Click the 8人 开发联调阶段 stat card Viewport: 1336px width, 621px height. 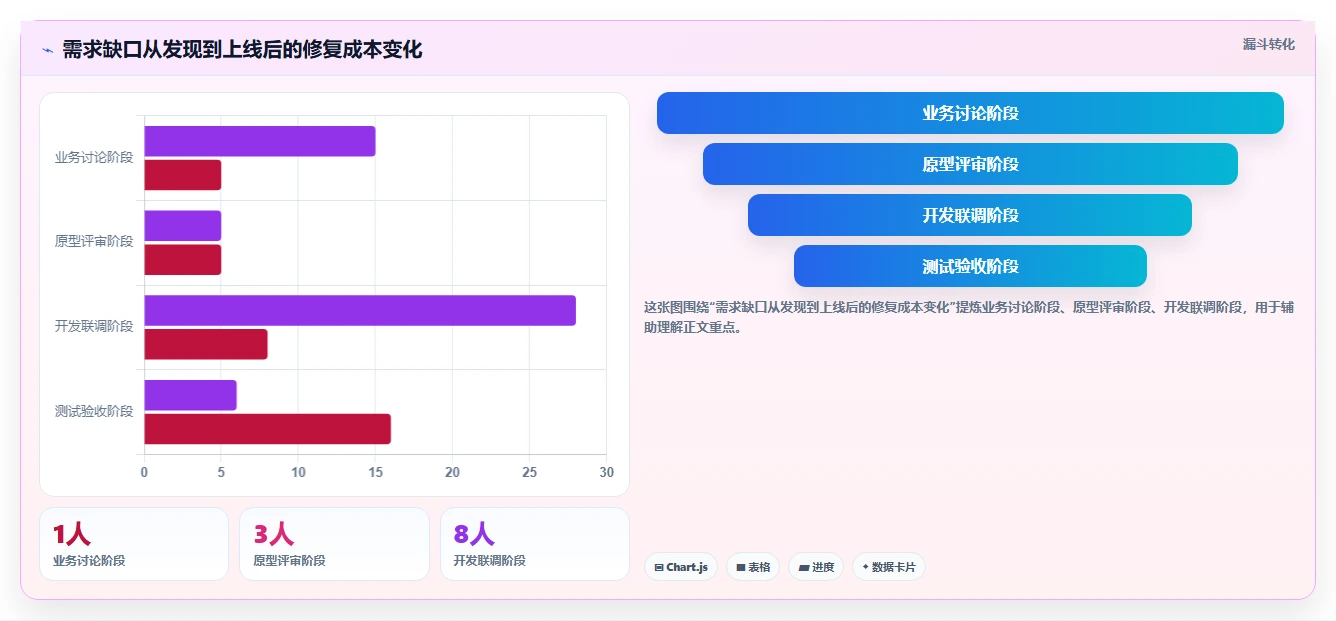pos(535,544)
